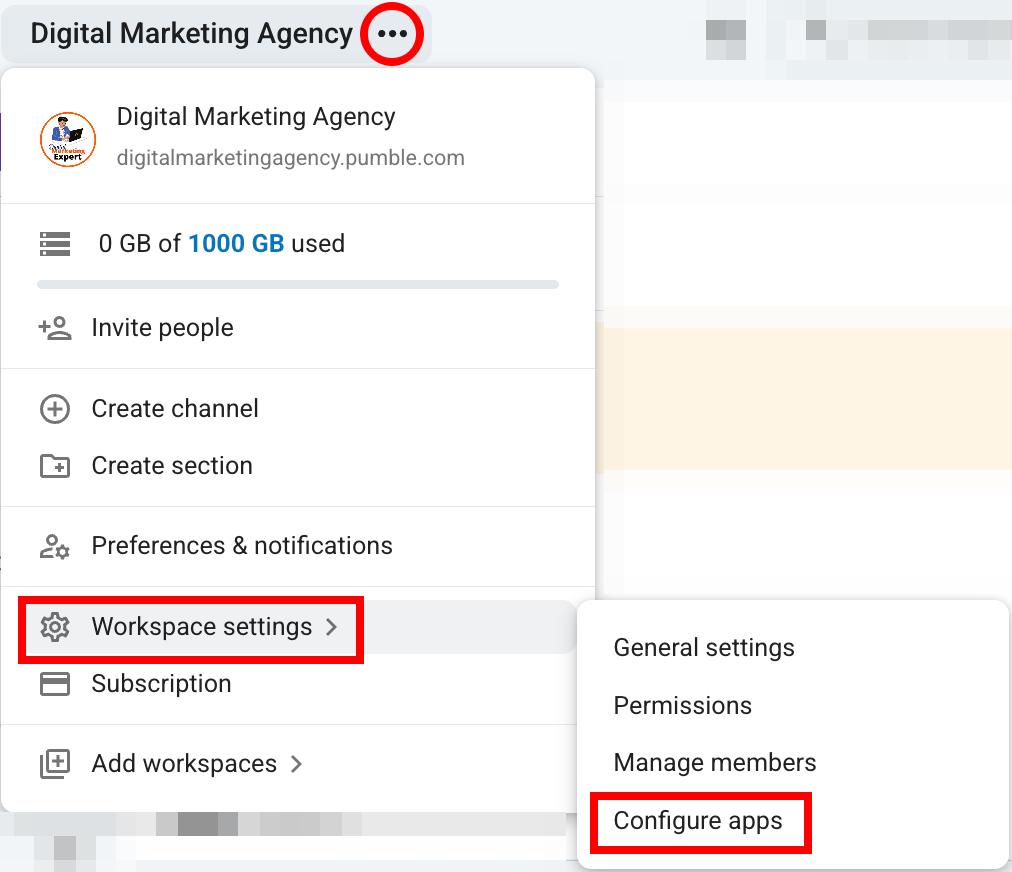Select Configure apps
1012x872 pixels.
[700, 821]
